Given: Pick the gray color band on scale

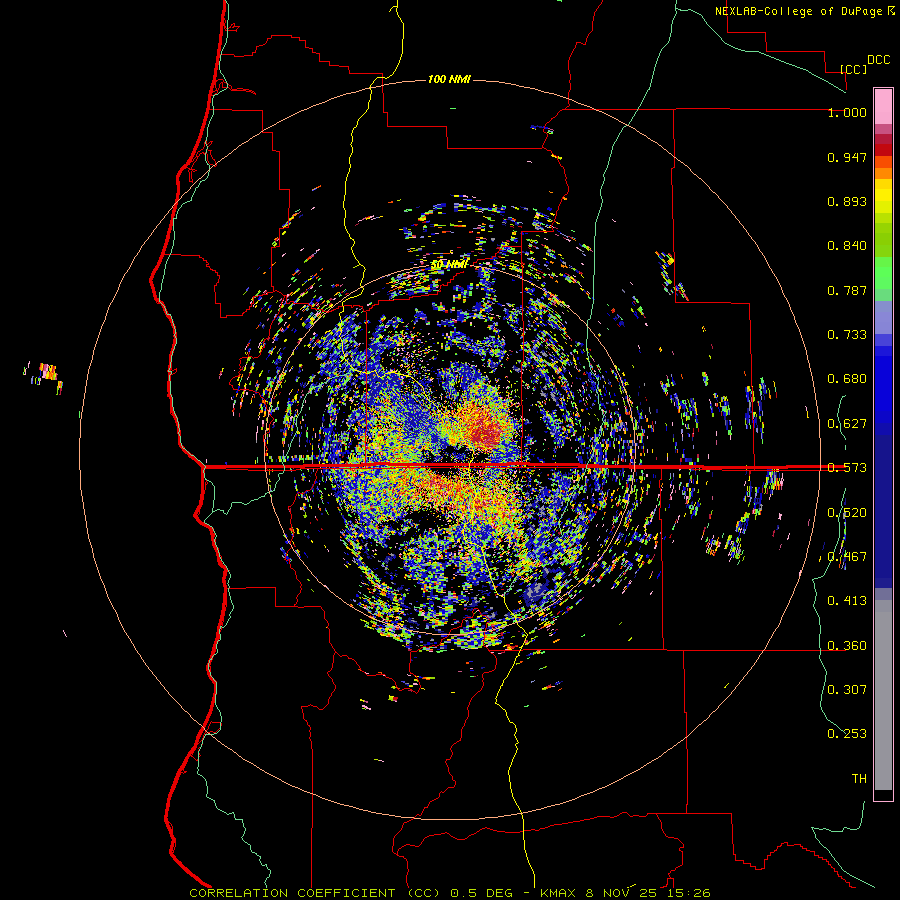Looking at the screenshot, I should 883,695.
